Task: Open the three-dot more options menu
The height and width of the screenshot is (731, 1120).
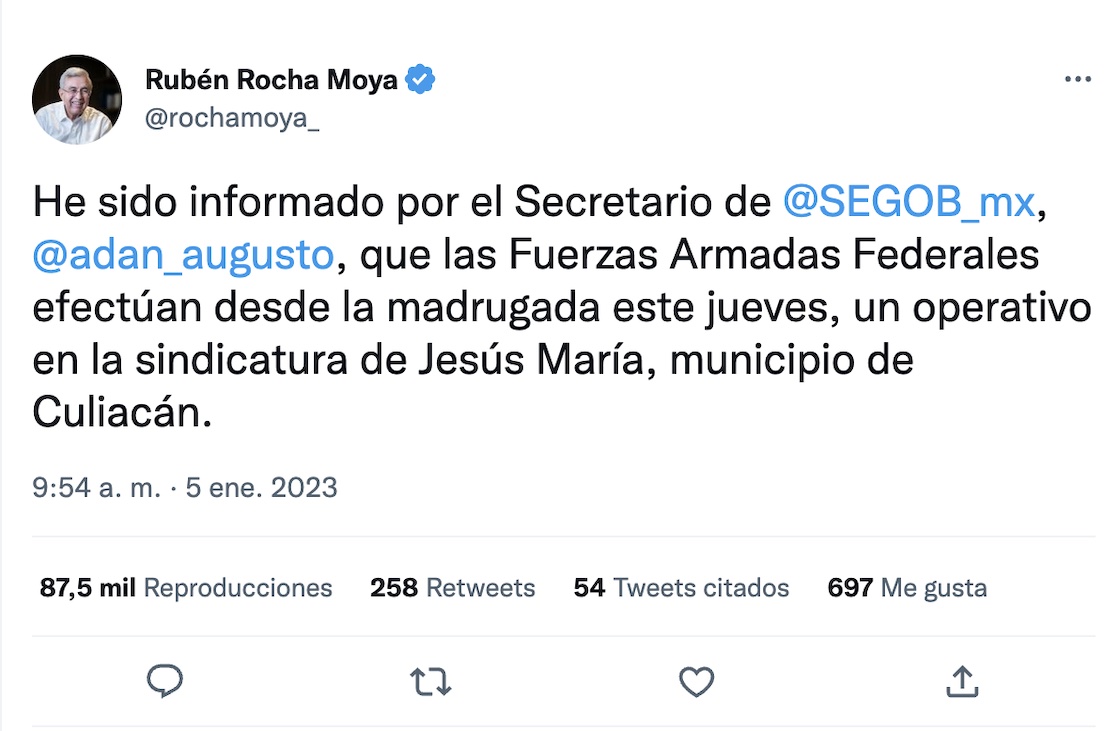Action: click(1077, 80)
